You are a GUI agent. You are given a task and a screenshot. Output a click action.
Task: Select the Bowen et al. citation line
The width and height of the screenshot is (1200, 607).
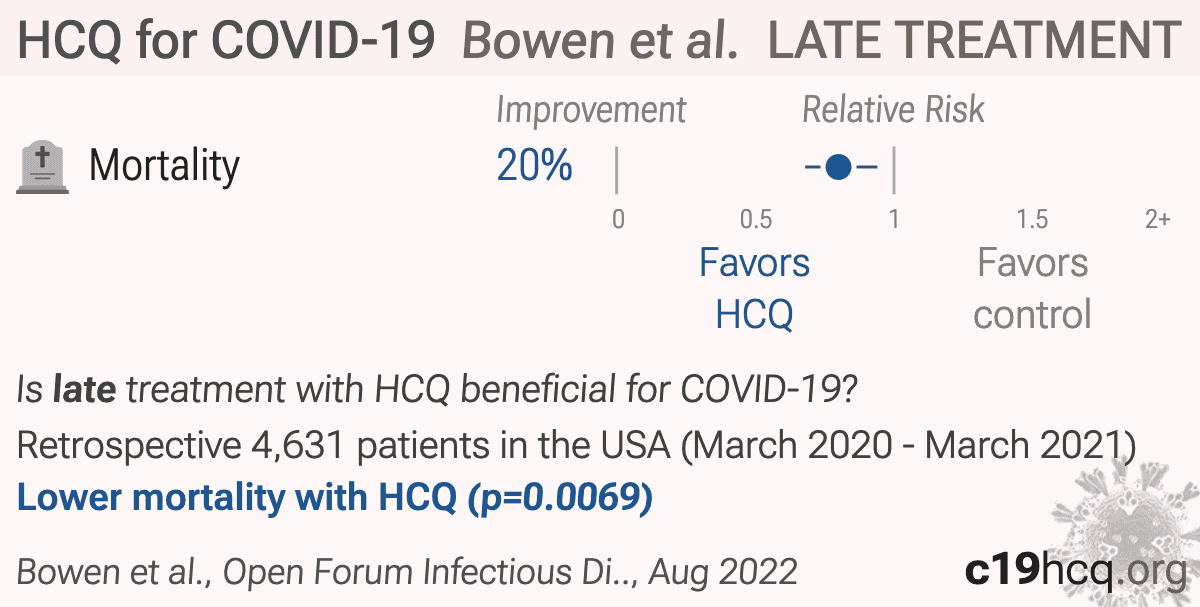(x=407, y=572)
